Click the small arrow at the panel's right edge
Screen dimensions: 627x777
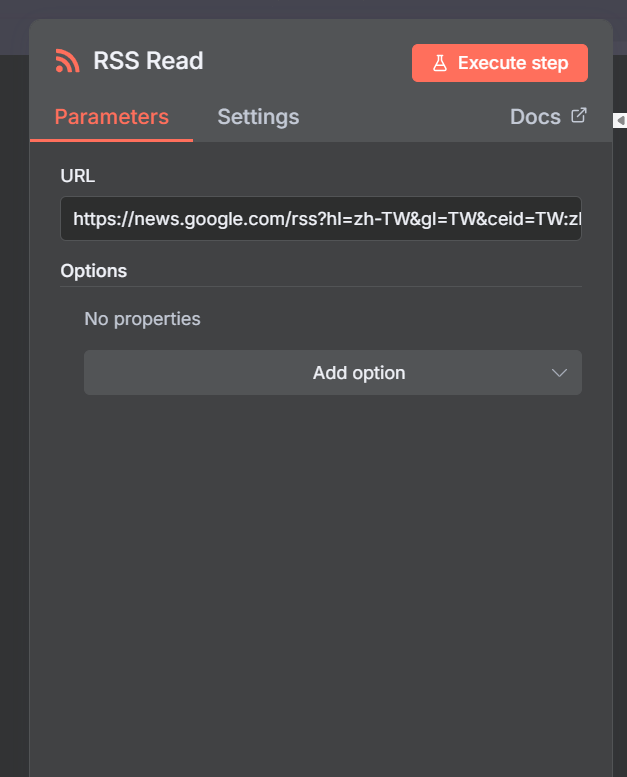click(x=620, y=120)
